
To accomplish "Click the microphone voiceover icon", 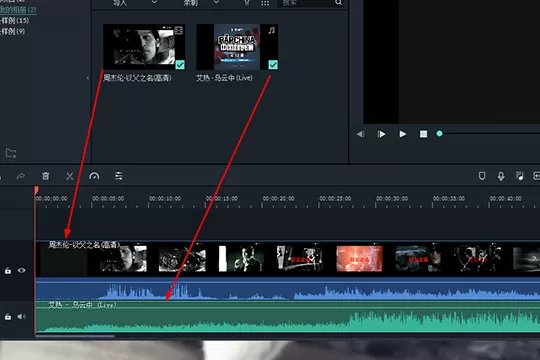I will [501, 176].
